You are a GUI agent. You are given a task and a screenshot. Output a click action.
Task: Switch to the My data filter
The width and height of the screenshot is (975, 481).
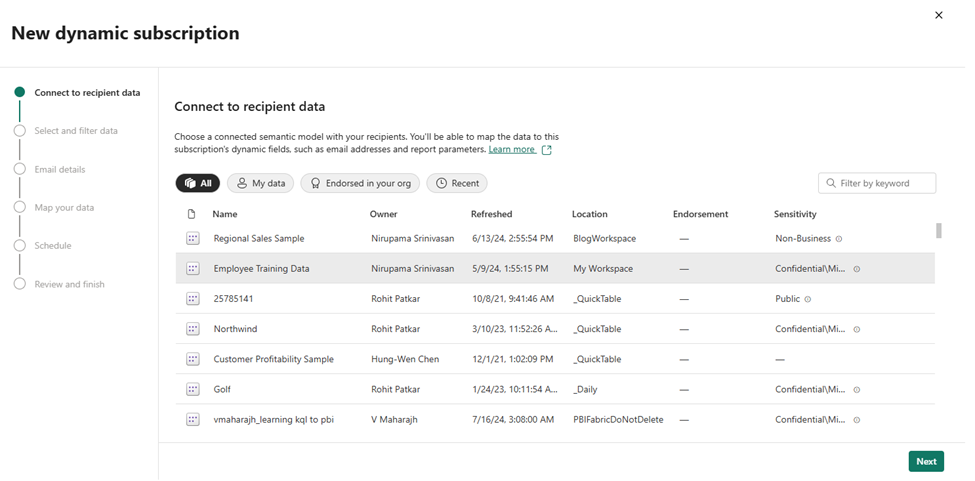(261, 183)
